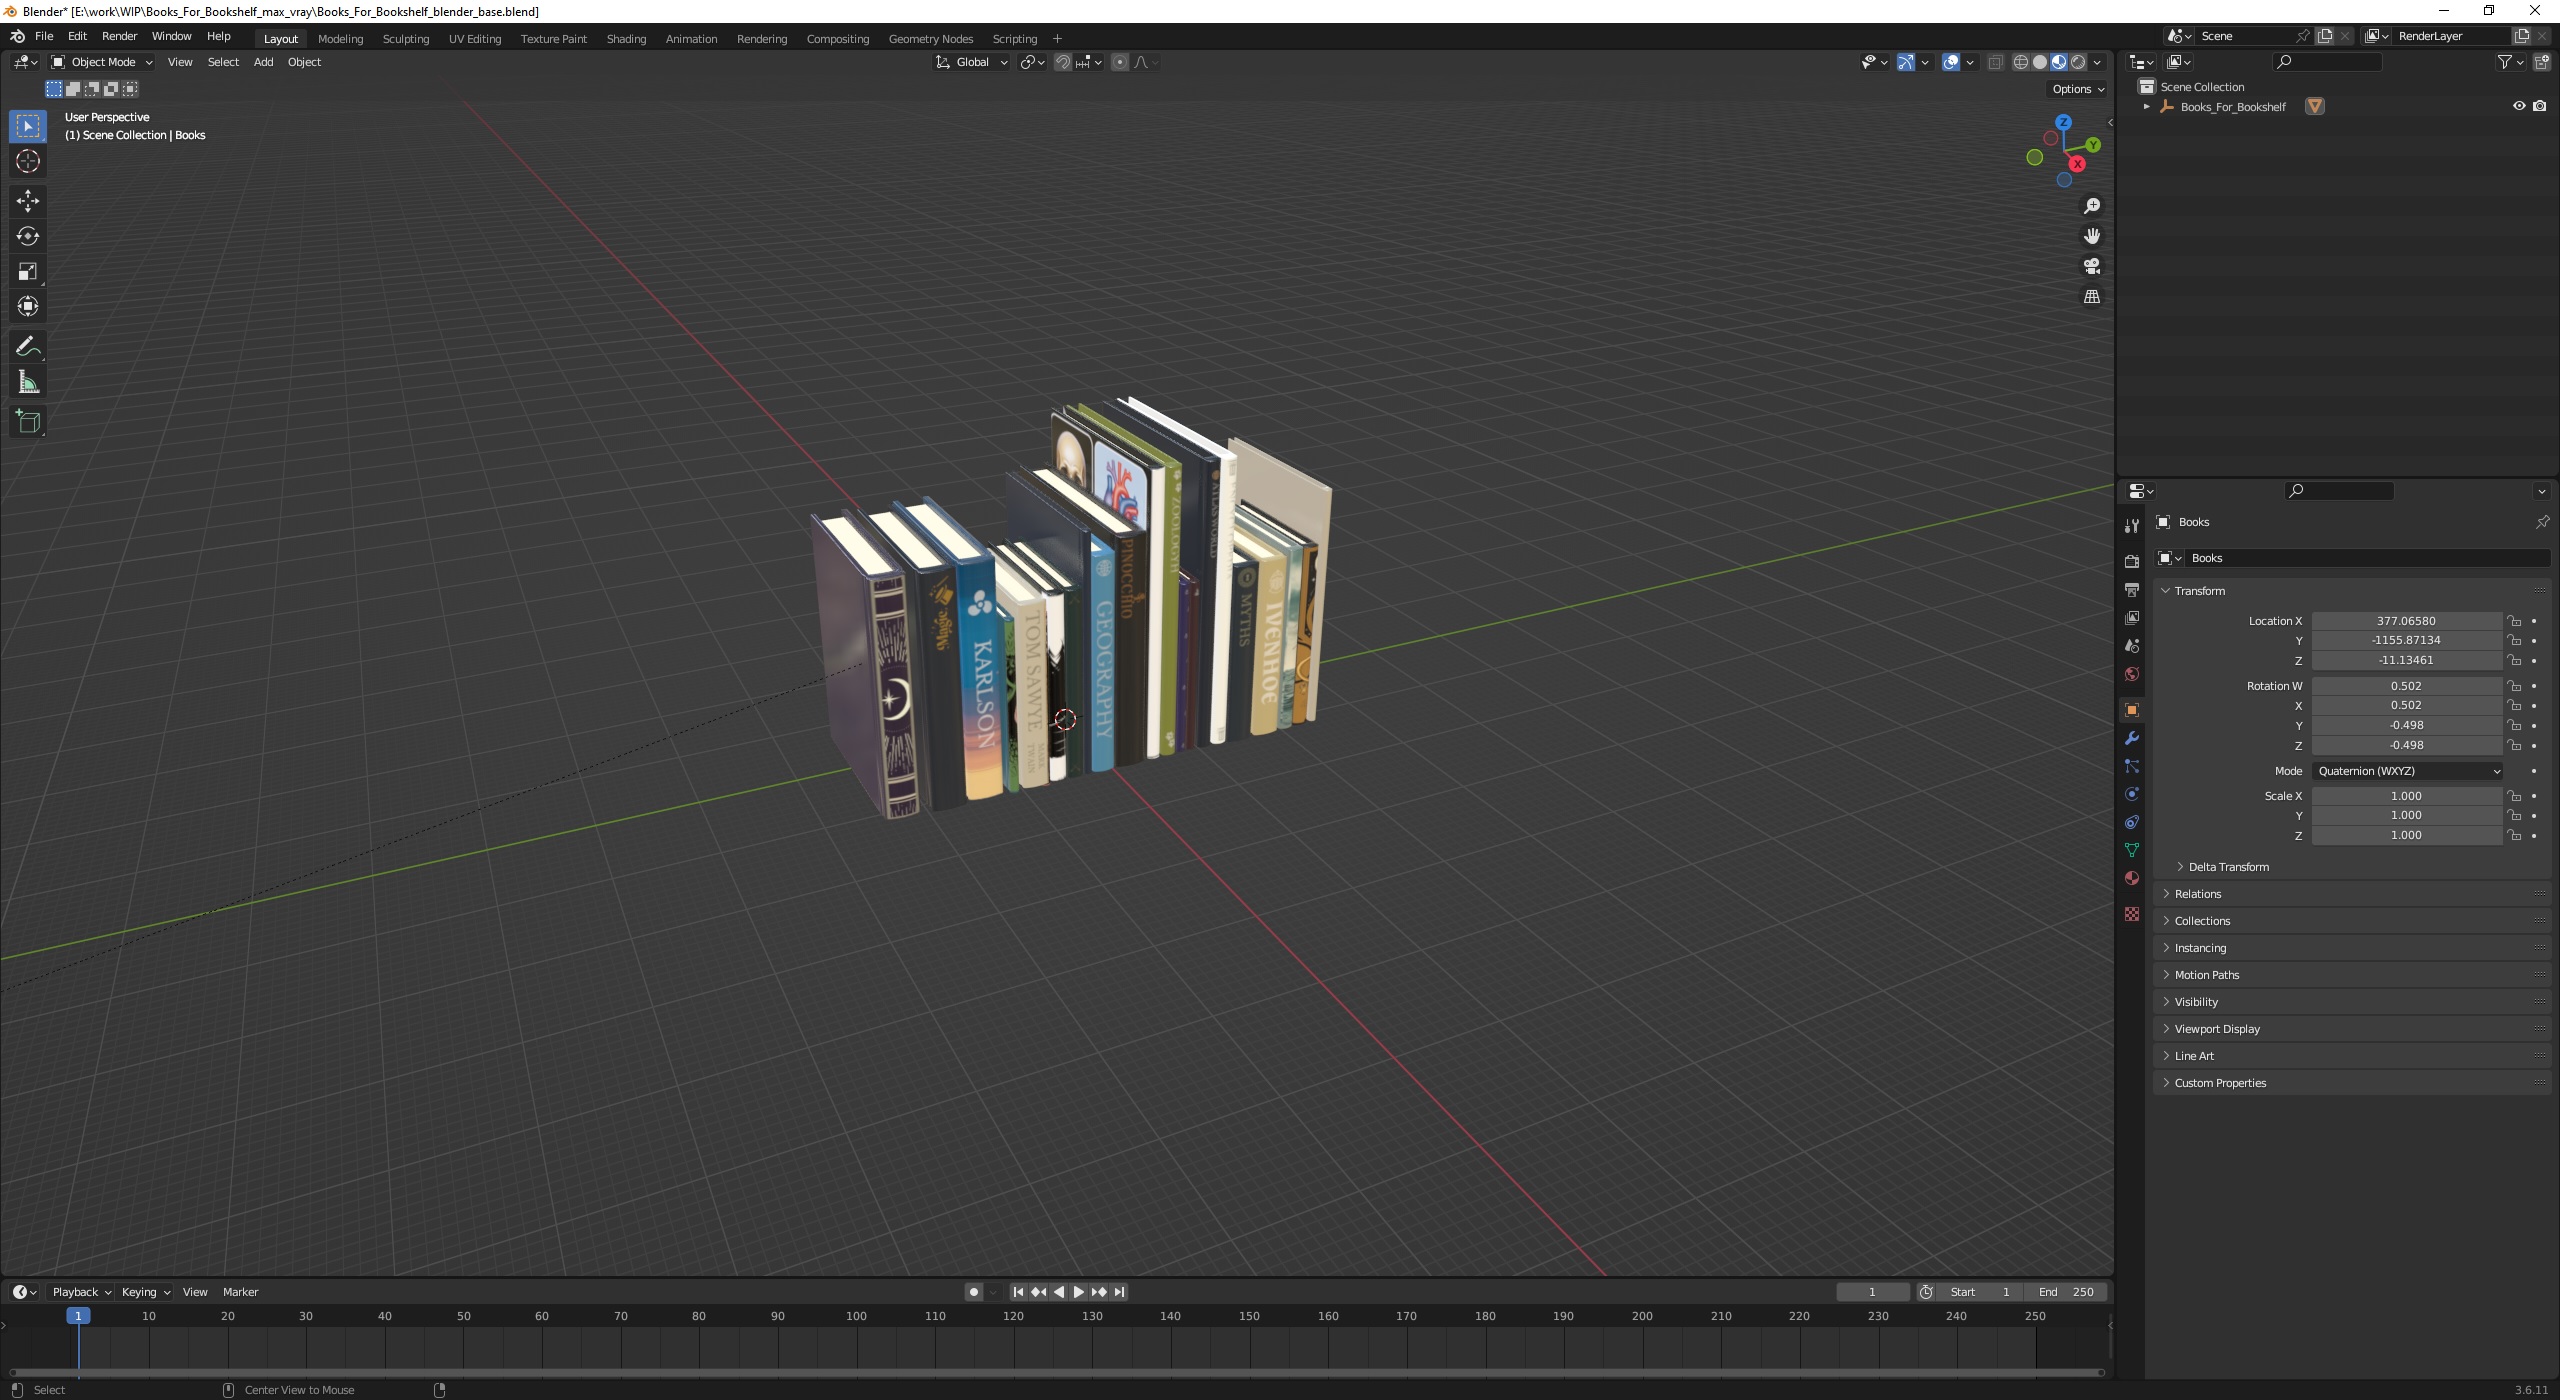Open the Tool properties tab

(2131, 526)
